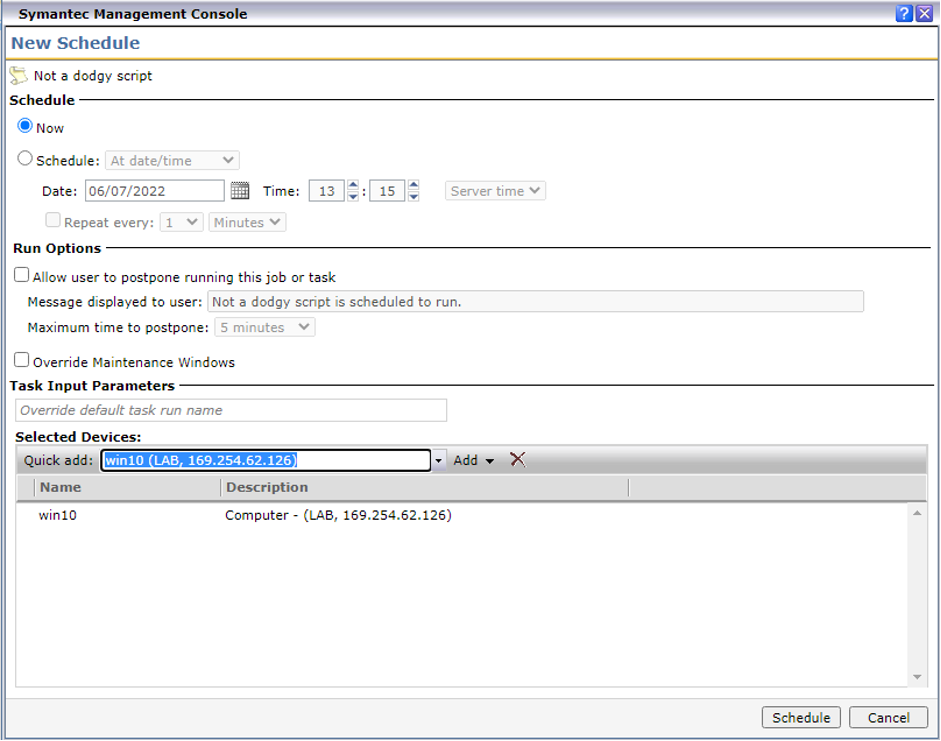Decrease the hour value with down arrow

pos(353,196)
